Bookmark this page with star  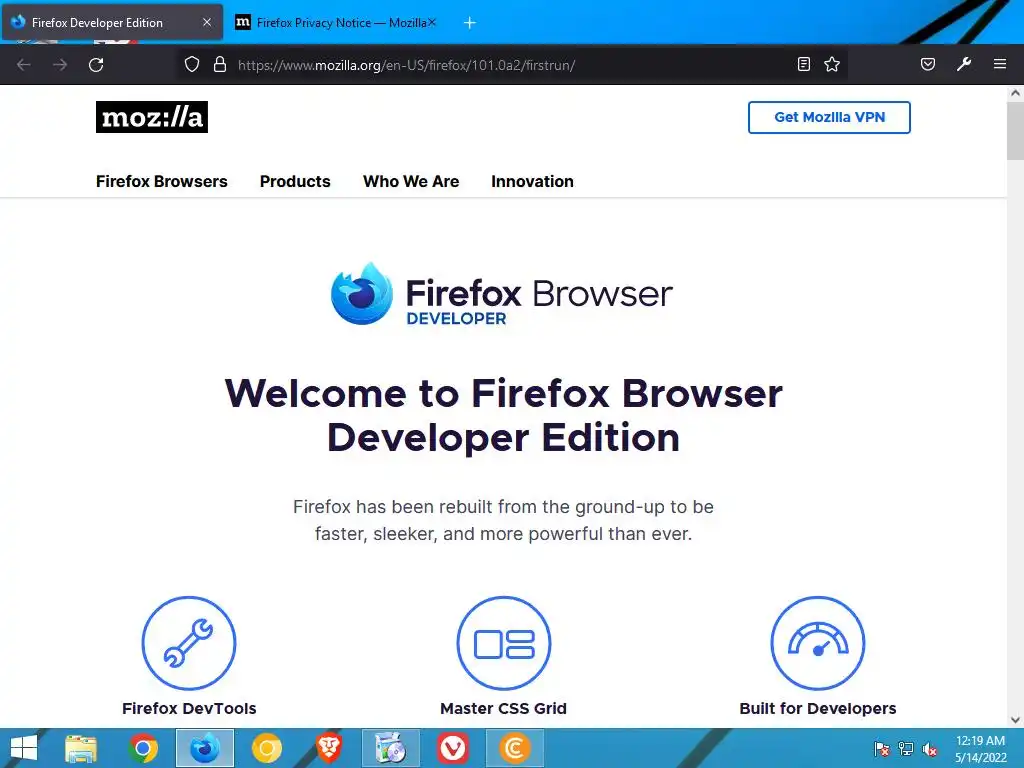pyautogui.click(x=832, y=64)
